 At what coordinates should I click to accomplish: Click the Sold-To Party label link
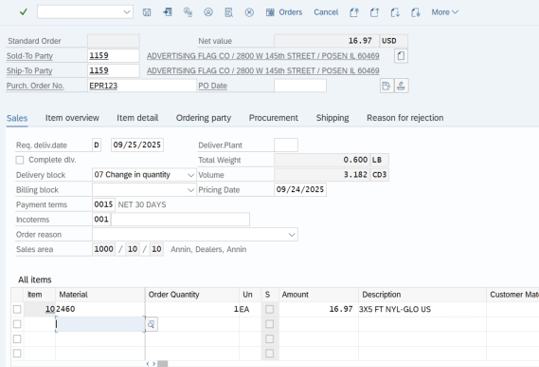30,56
